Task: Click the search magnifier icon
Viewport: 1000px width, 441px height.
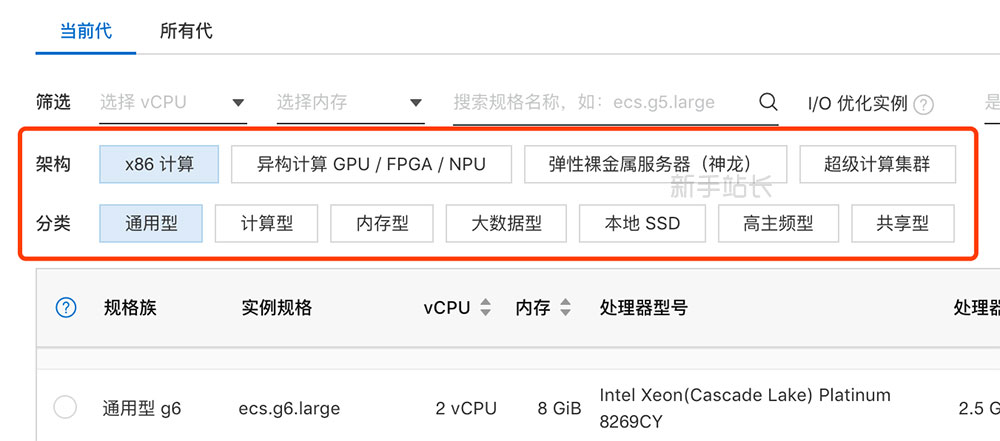Action: (x=768, y=101)
